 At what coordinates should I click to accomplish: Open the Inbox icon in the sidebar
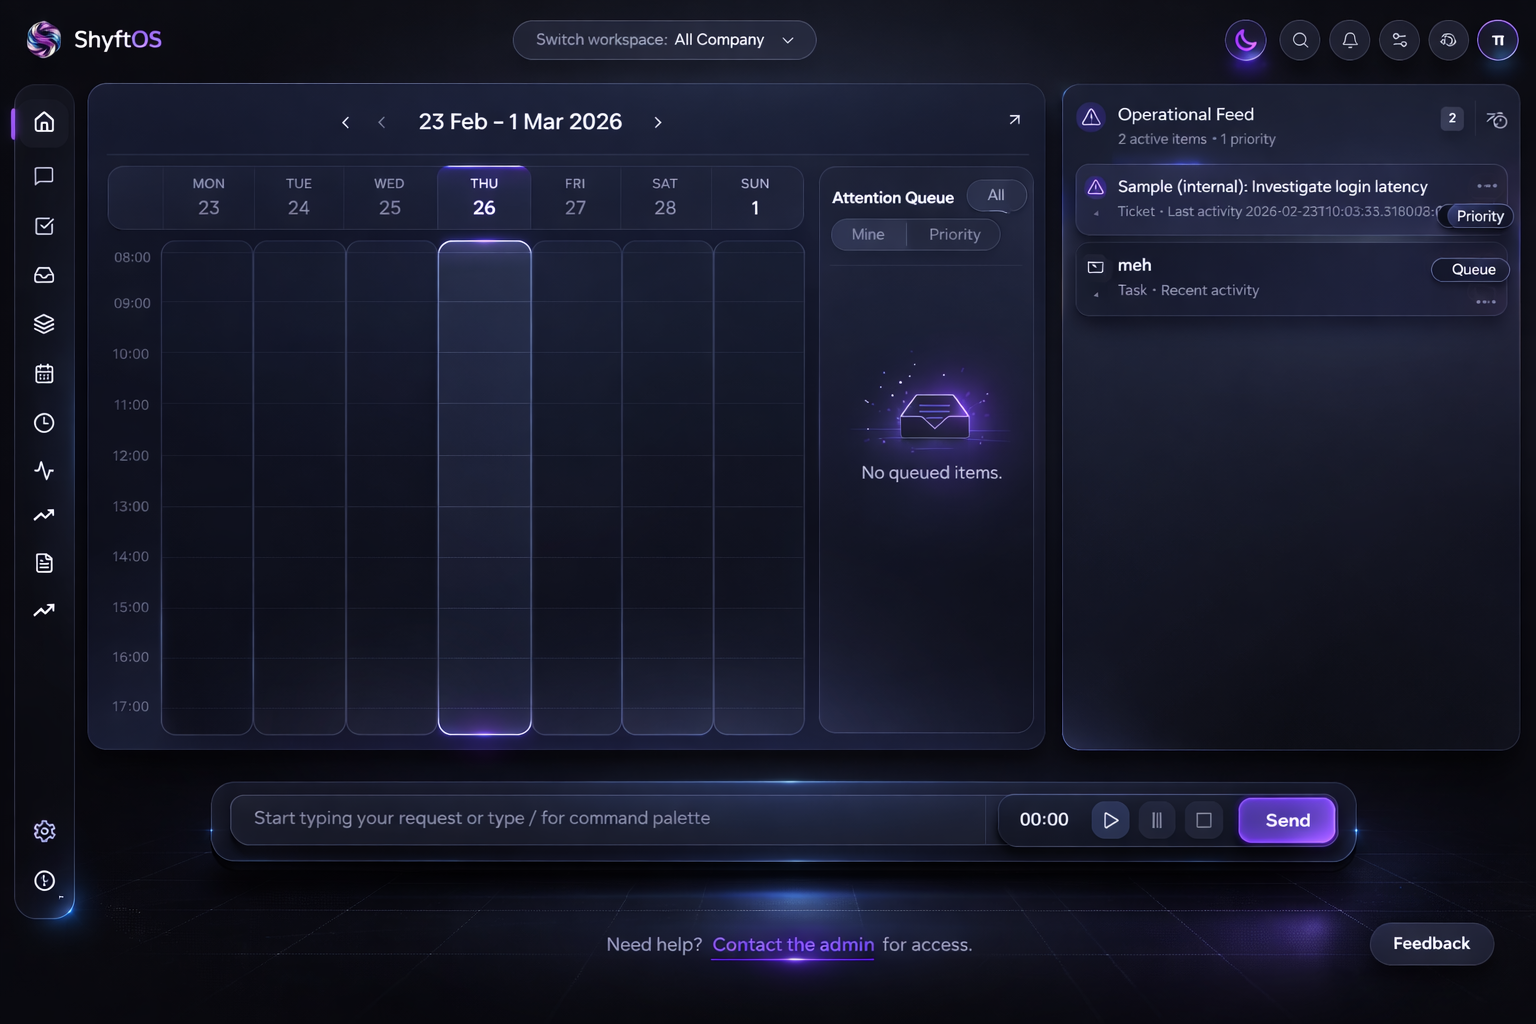pos(44,275)
